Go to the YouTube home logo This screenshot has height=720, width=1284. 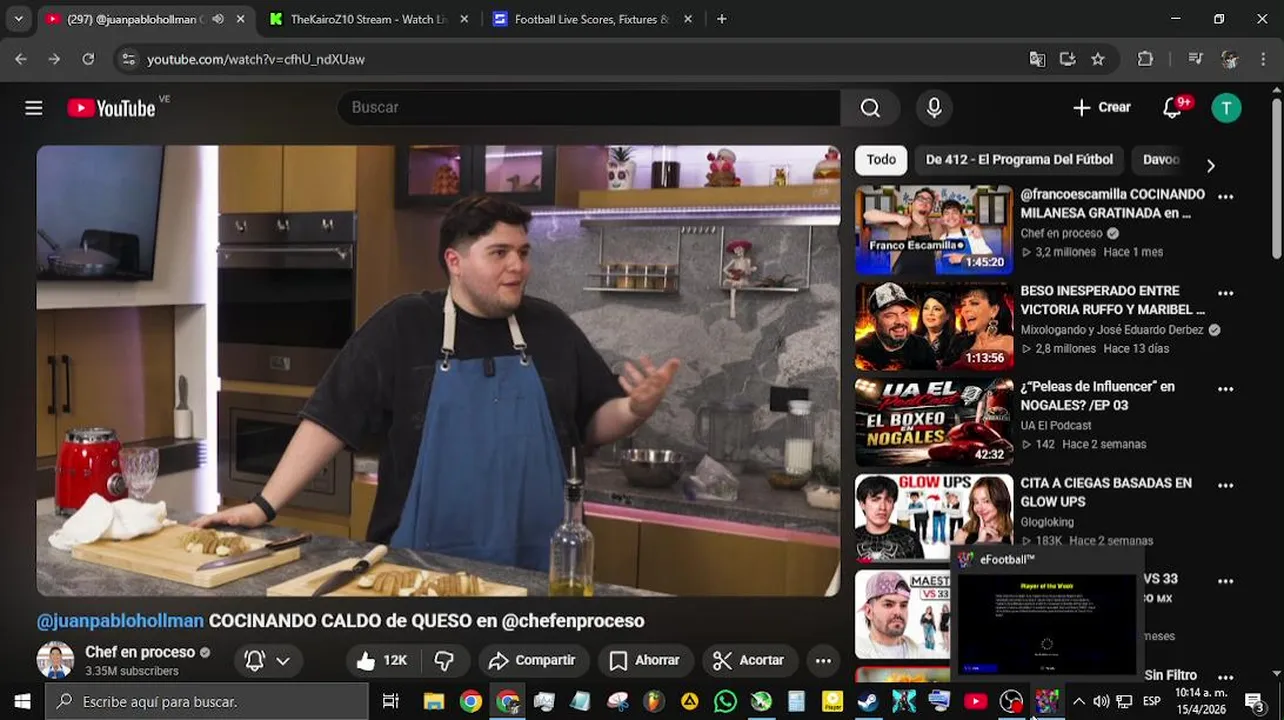[x=111, y=108]
